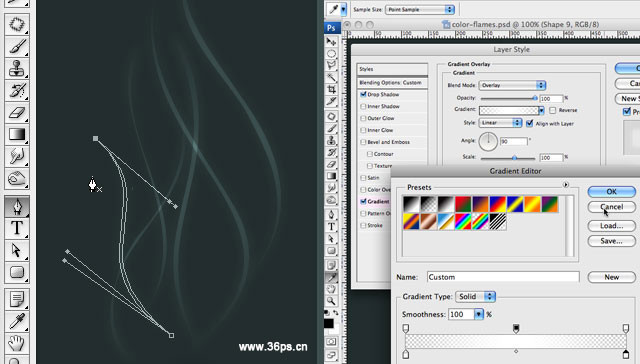Uncheck Align with Layer

pos(529,123)
